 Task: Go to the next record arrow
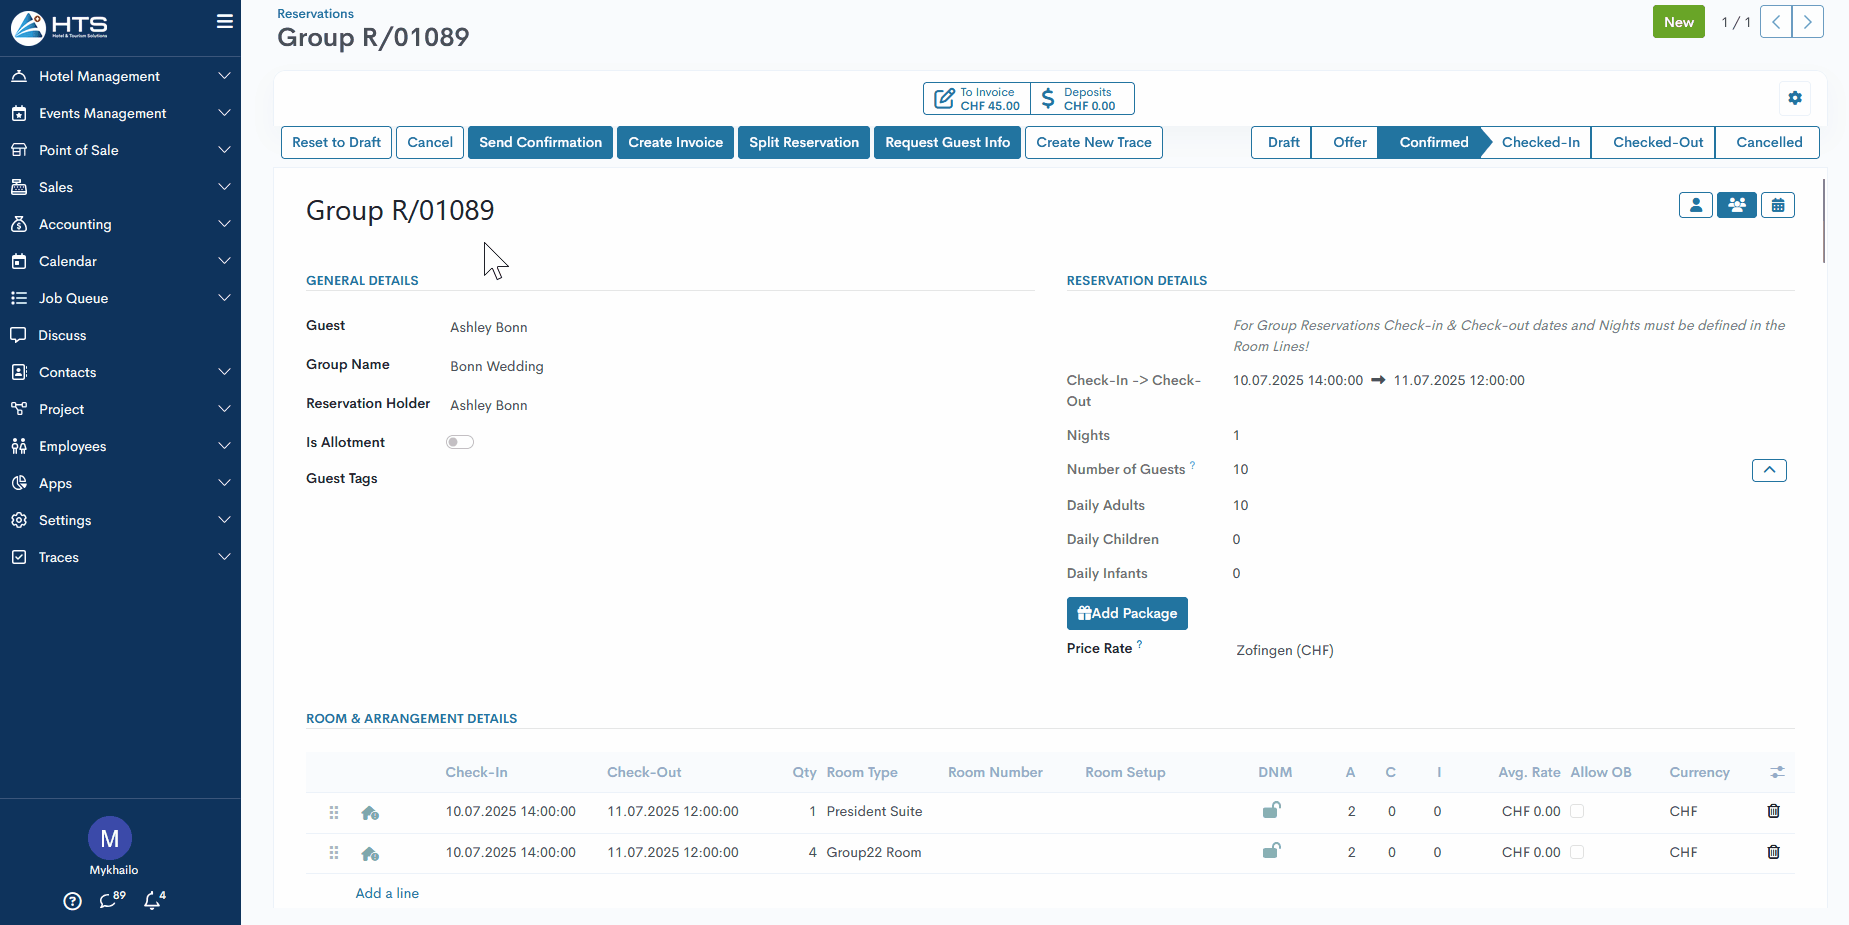click(1807, 22)
